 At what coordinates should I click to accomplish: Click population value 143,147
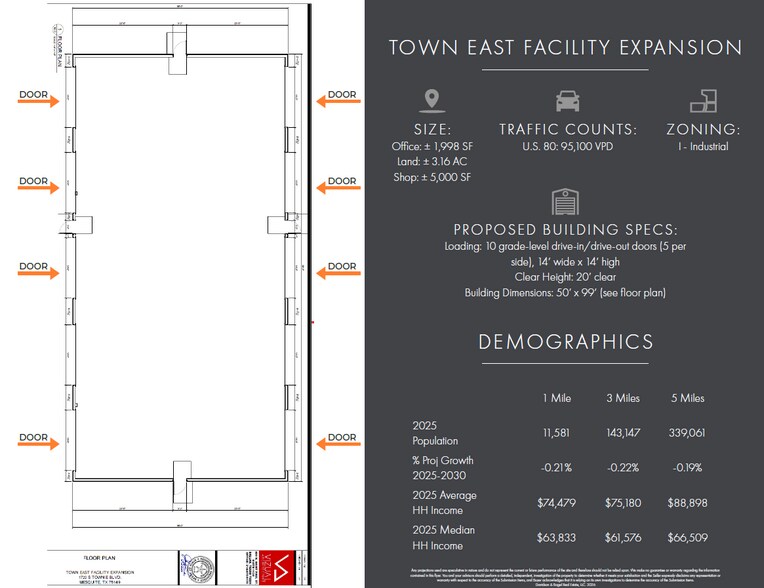click(623, 433)
